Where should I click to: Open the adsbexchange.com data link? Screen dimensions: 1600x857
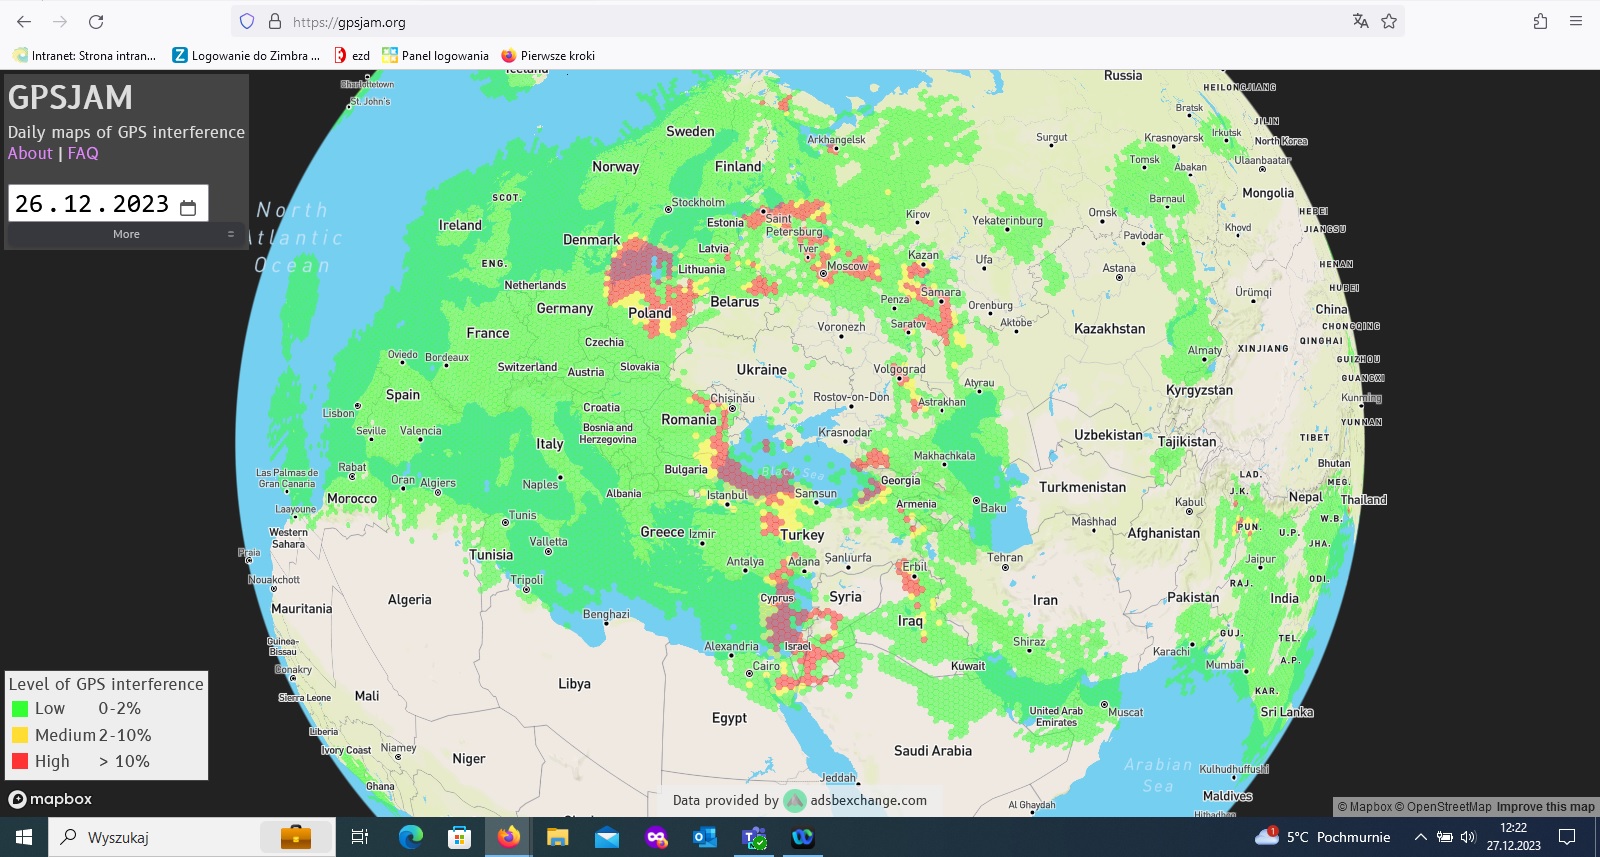point(868,800)
